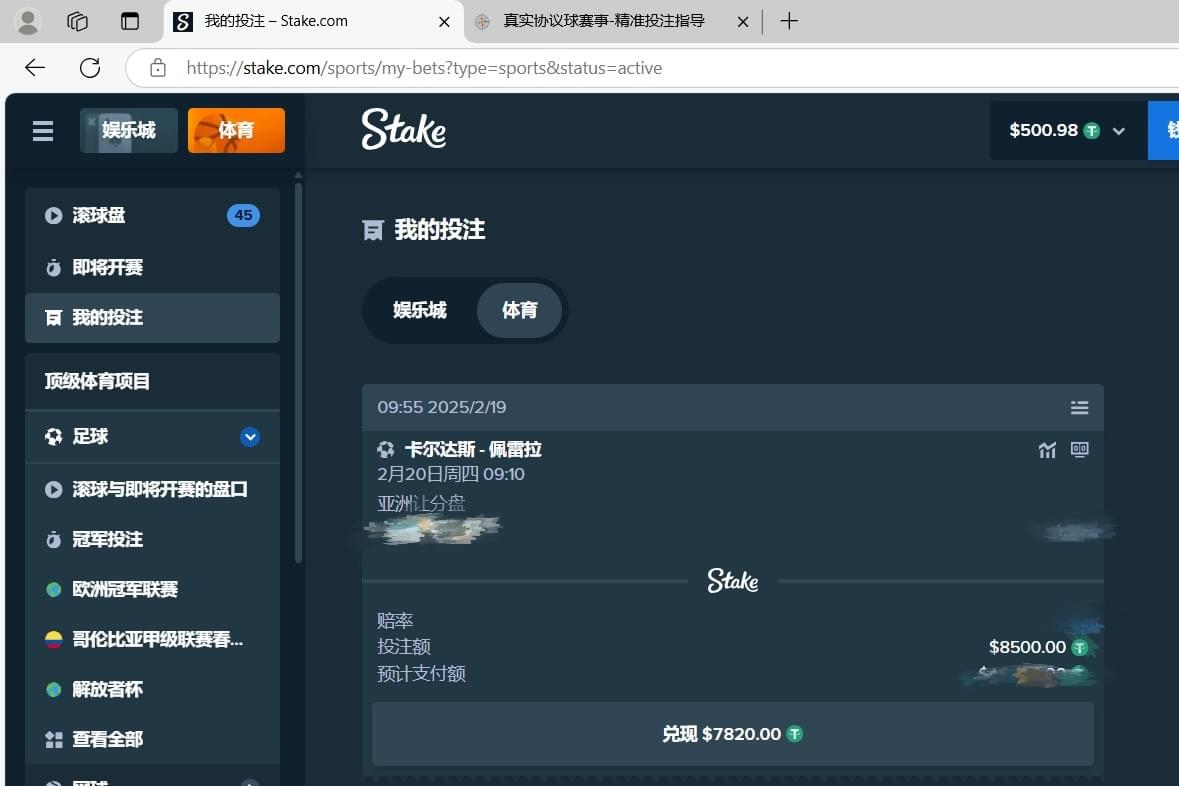1179x786 pixels.
Task: Click the 滚球盘 play circle icon
Action: click(53, 216)
